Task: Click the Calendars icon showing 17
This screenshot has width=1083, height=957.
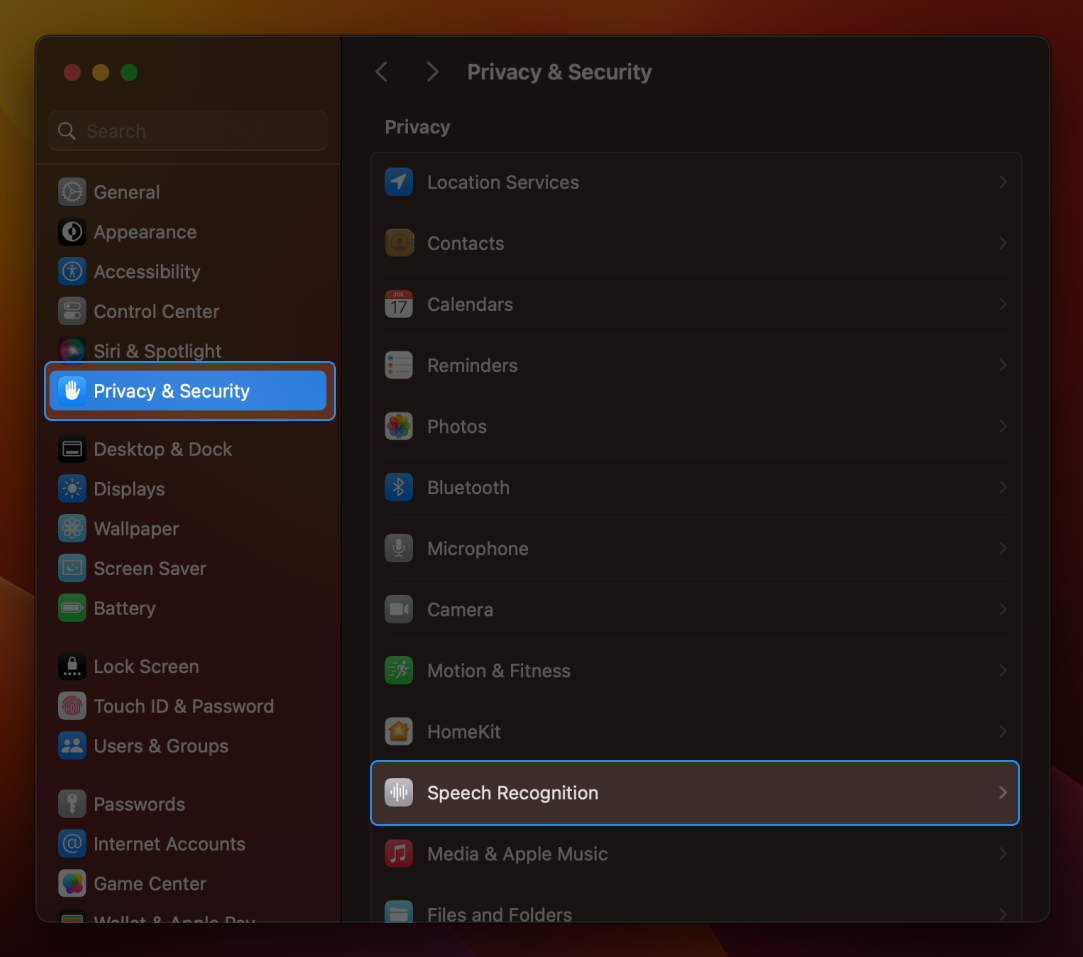Action: pyautogui.click(x=399, y=304)
